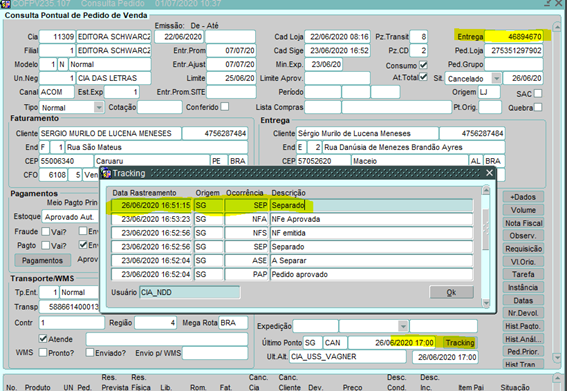Click the Maceio city field
This screenshot has height=391, width=567.
click(409, 161)
